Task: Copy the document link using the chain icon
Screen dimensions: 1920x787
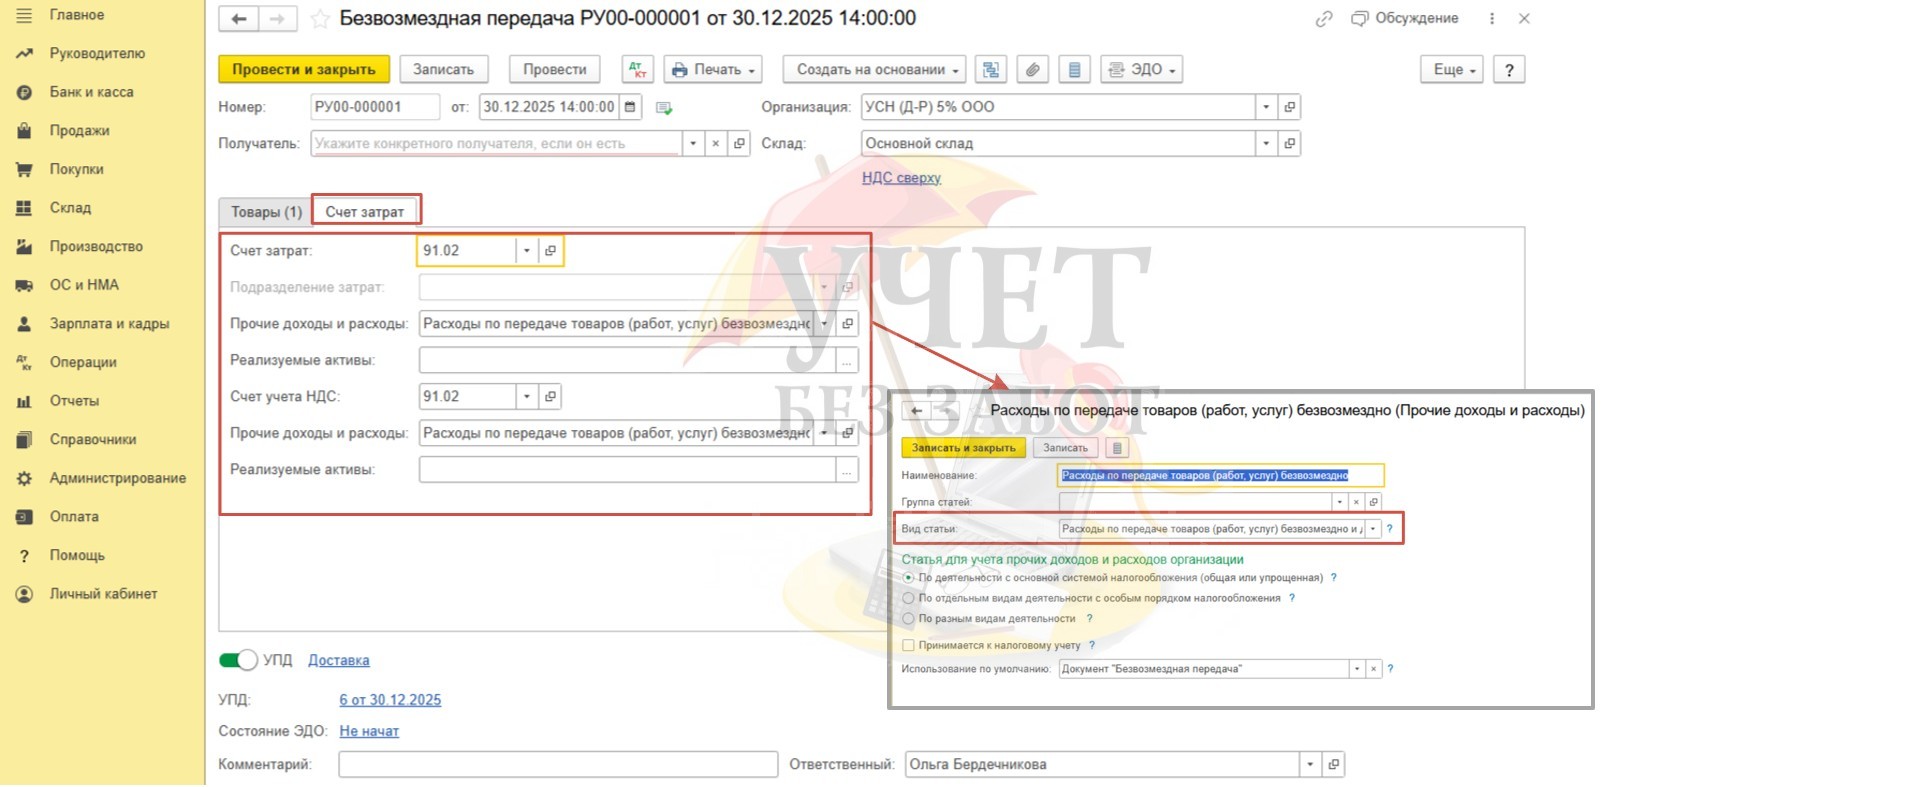Action: tap(1324, 19)
